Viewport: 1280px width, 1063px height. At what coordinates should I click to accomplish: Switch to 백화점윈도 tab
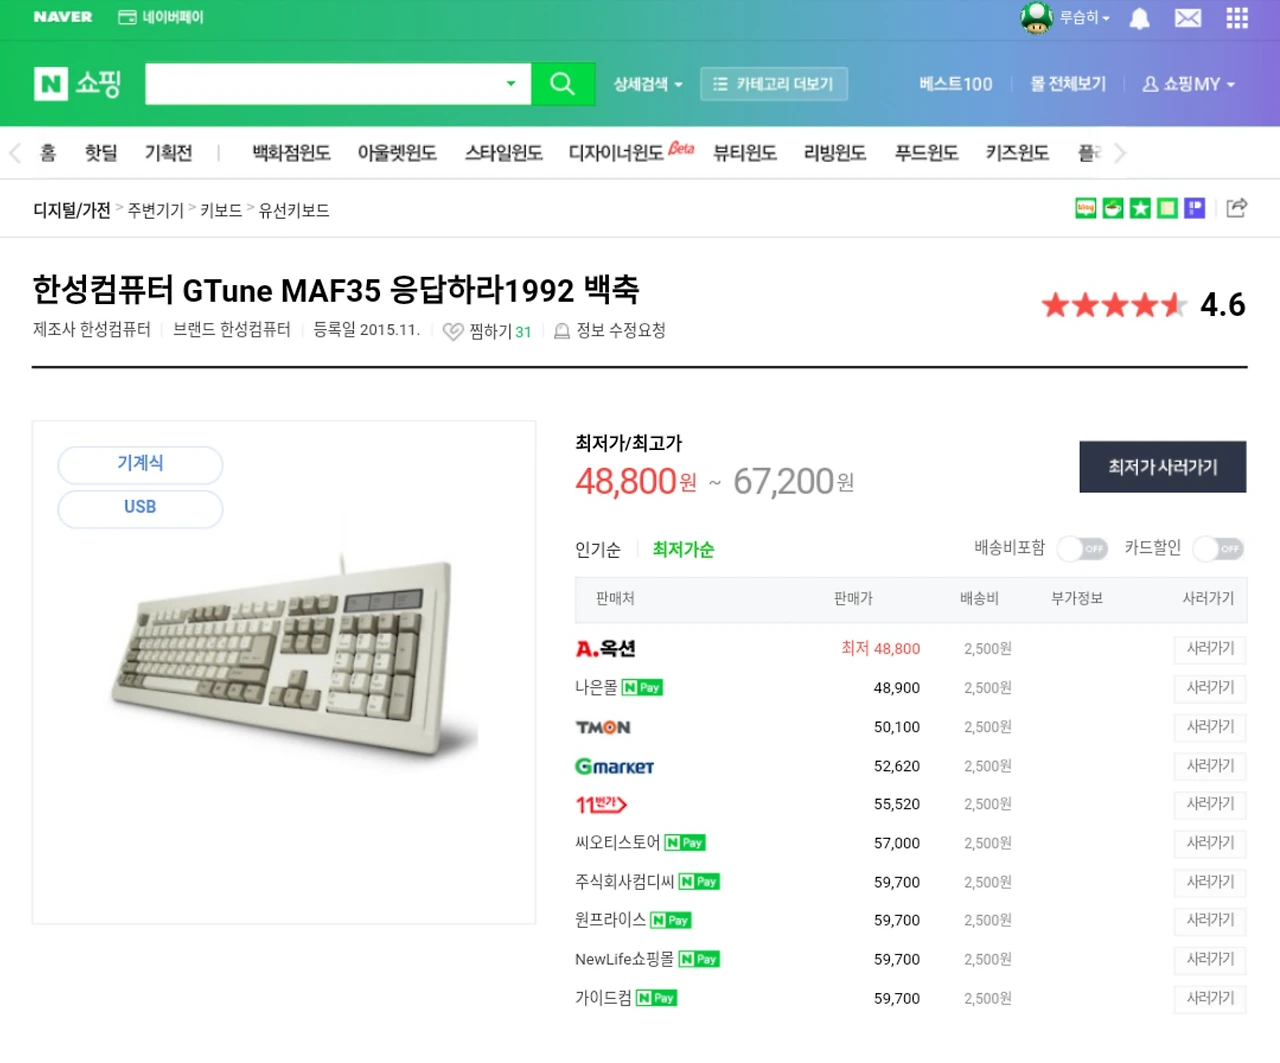point(291,153)
